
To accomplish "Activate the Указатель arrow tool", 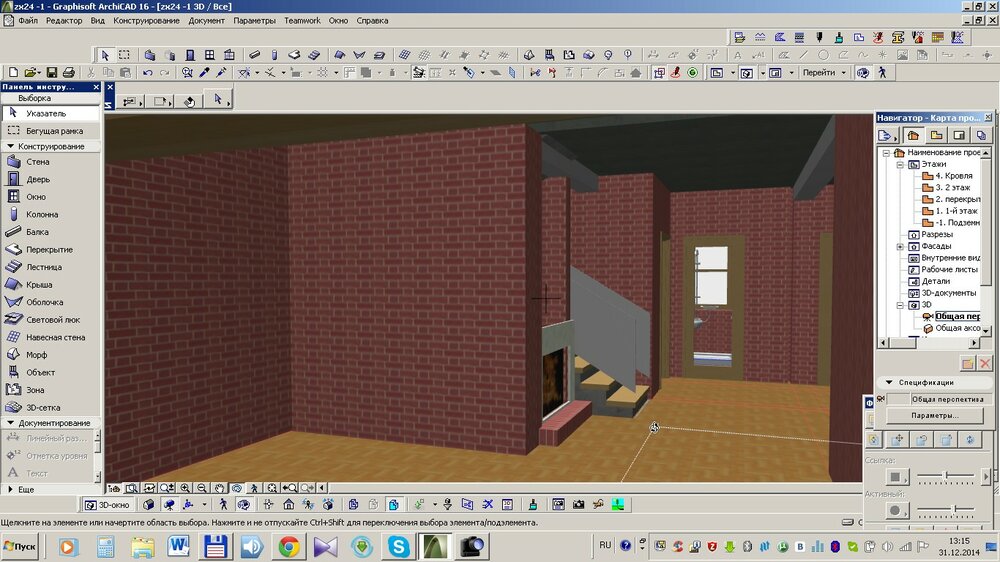I will click(46, 113).
